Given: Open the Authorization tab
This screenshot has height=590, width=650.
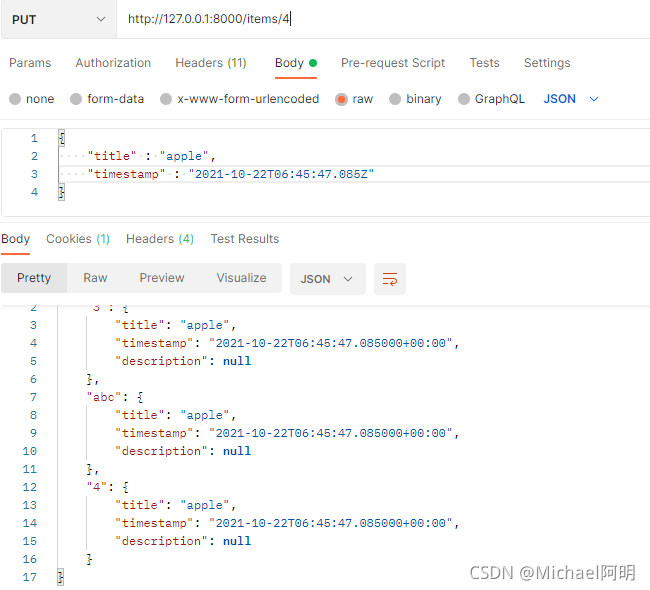Looking at the screenshot, I should tap(113, 63).
